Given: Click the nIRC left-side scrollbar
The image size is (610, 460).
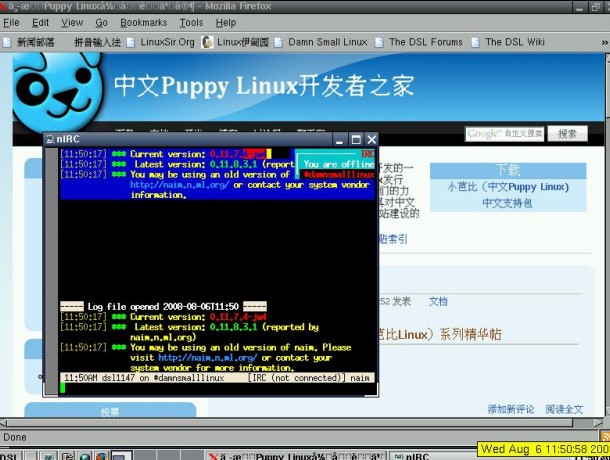Looking at the screenshot, I should (x=51, y=271).
